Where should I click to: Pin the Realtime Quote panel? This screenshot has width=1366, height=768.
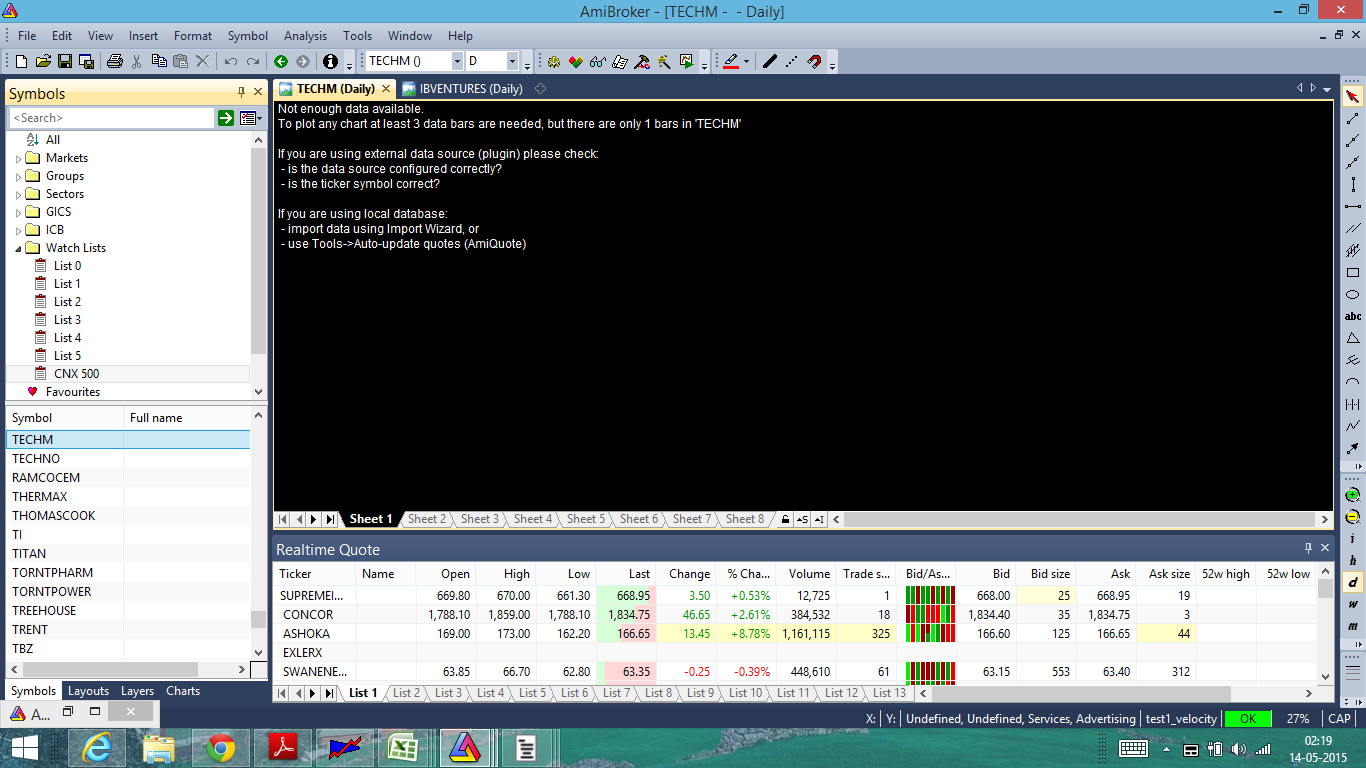1308,549
